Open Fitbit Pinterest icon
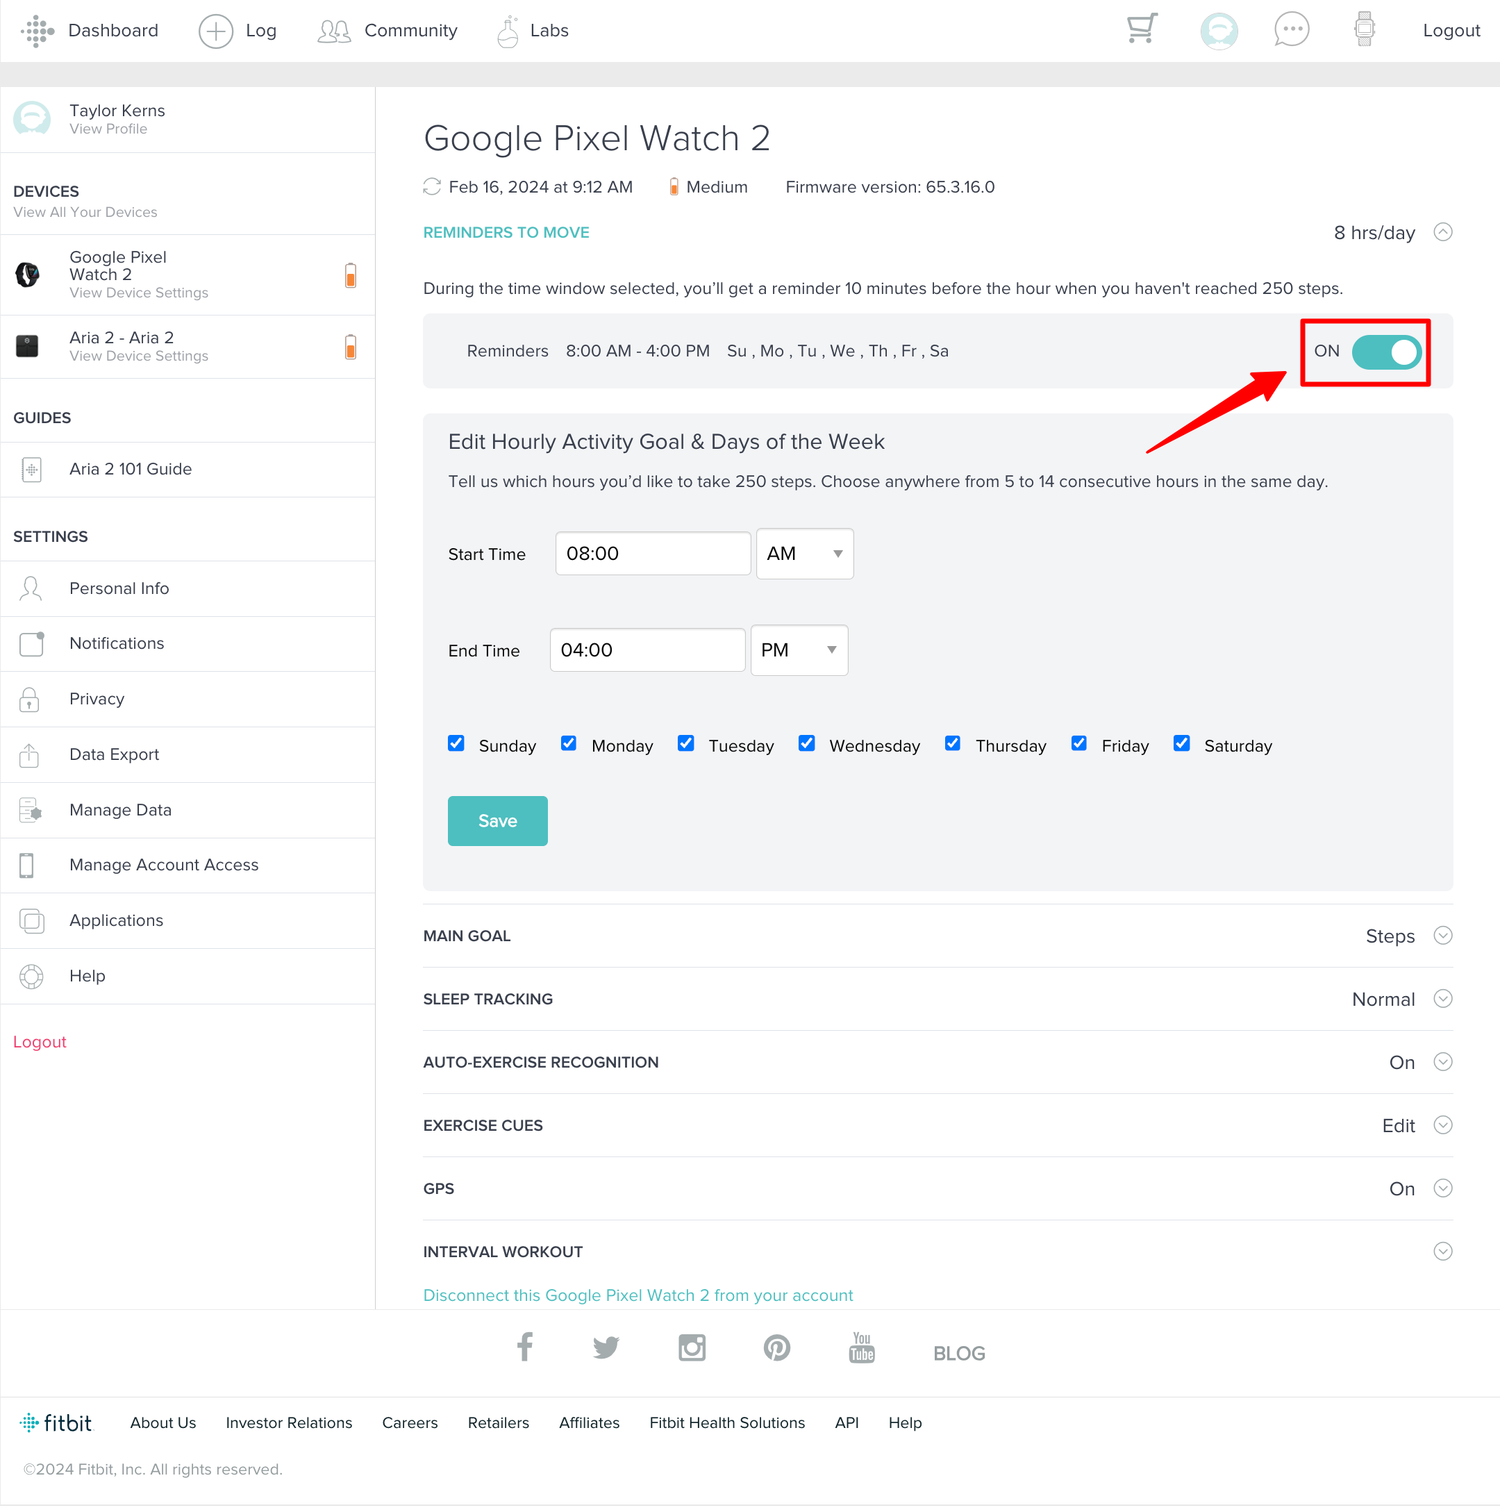 777,1348
